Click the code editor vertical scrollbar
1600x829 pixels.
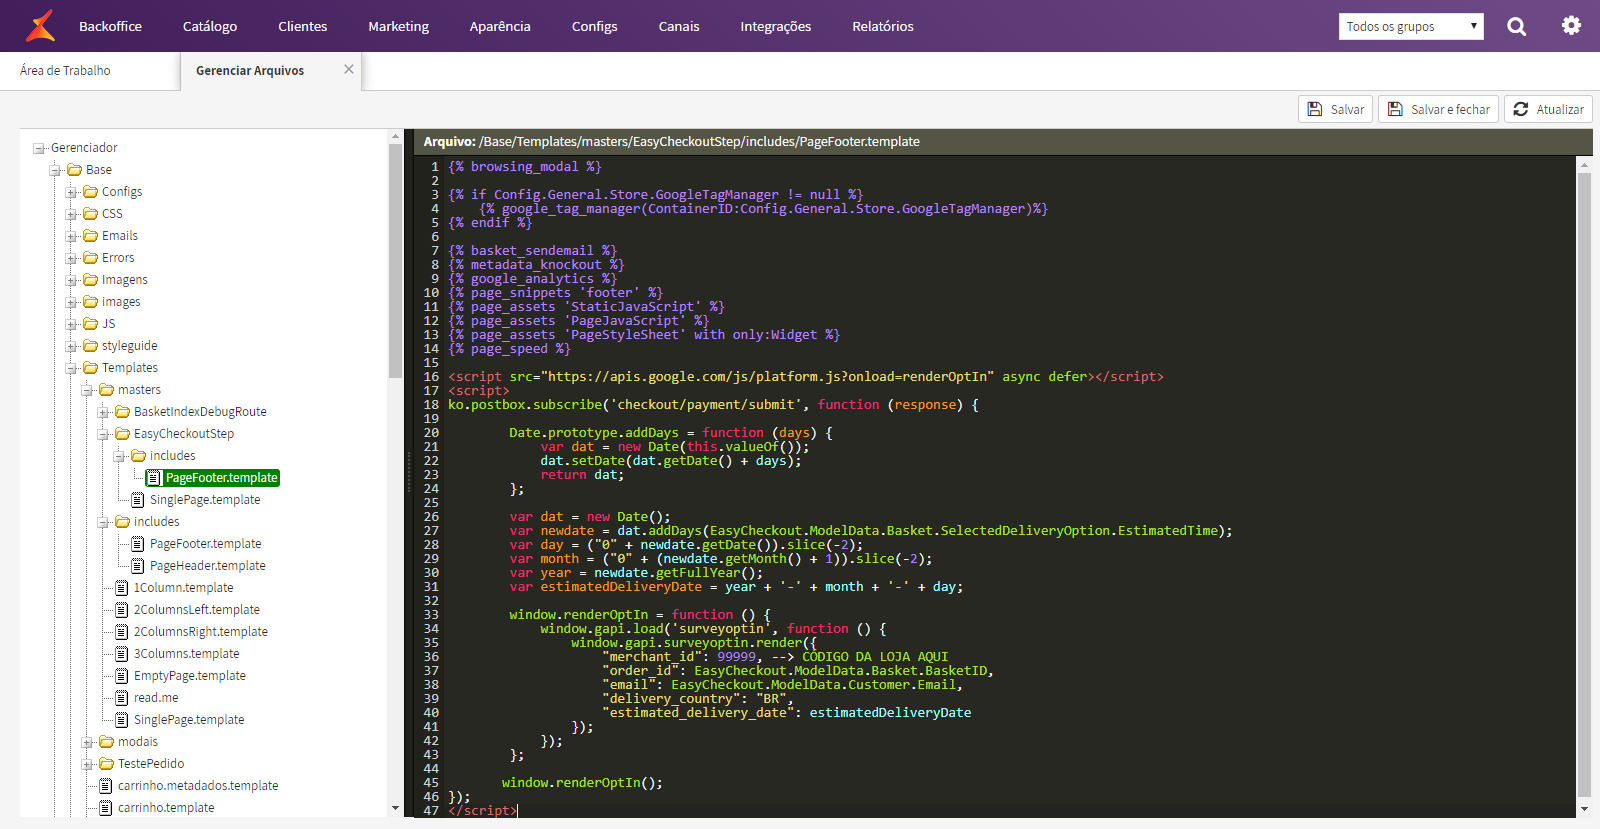pos(1584,485)
